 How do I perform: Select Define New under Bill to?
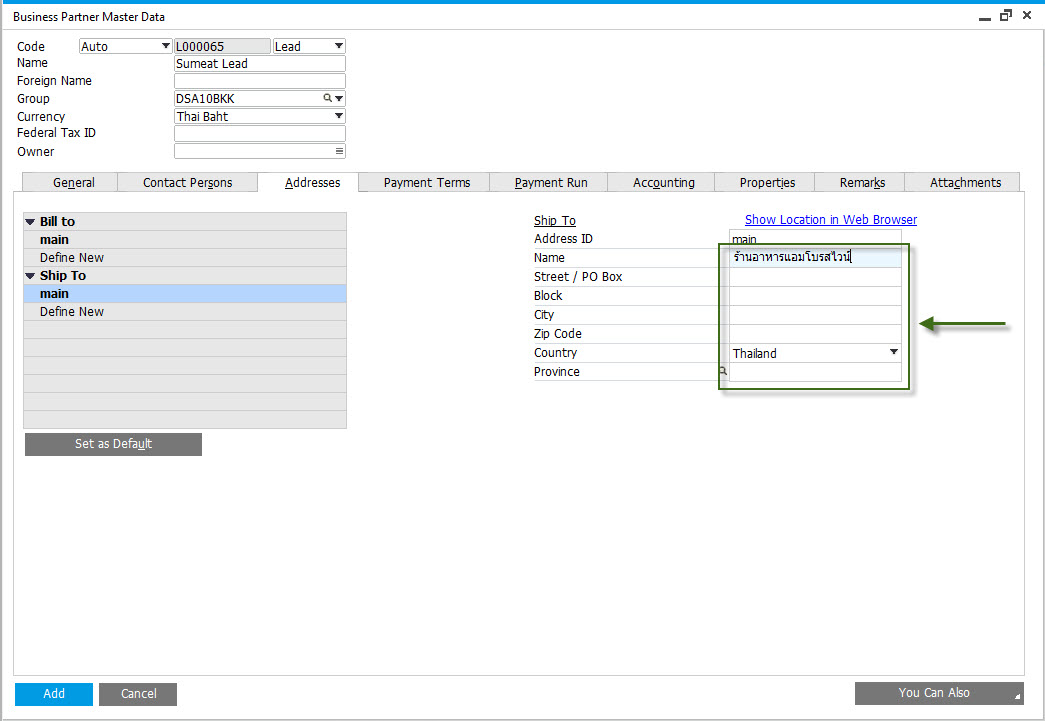pos(185,258)
